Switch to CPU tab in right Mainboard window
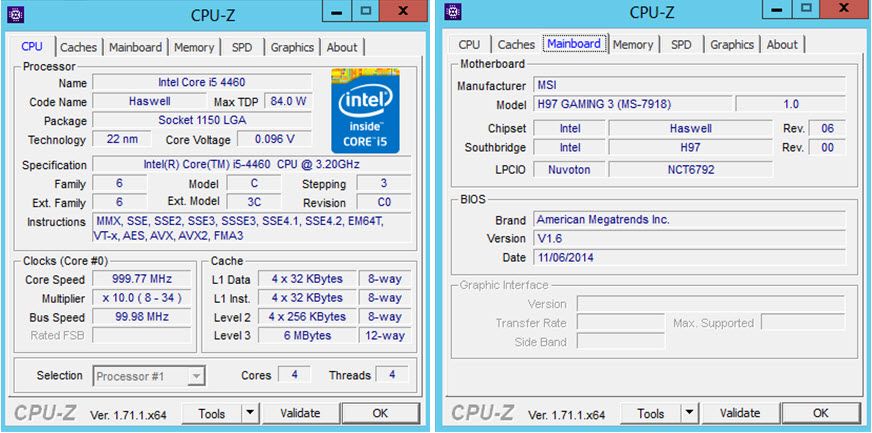The width and height of the screenshot is (872, 433). pyautogui.click(x=469, y=44)
